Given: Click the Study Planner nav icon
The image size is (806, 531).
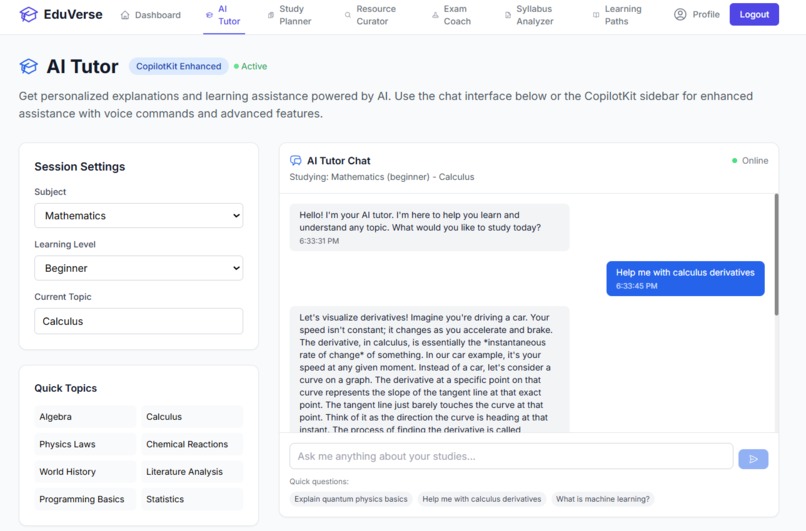Looking at the screenshot, I should coord(270,15).
